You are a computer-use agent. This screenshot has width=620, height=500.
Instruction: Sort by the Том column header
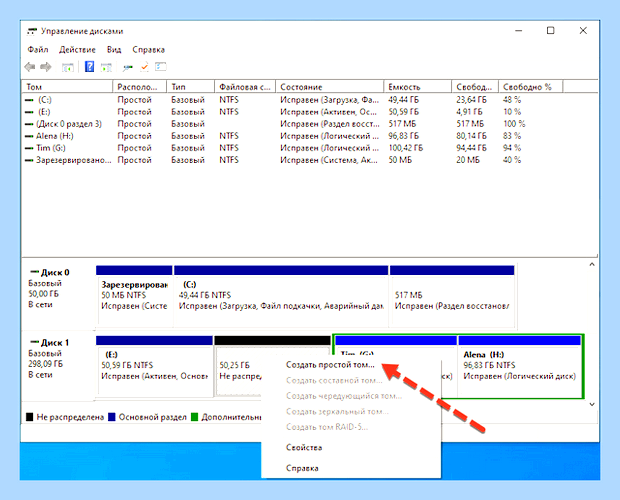(67, 87)
